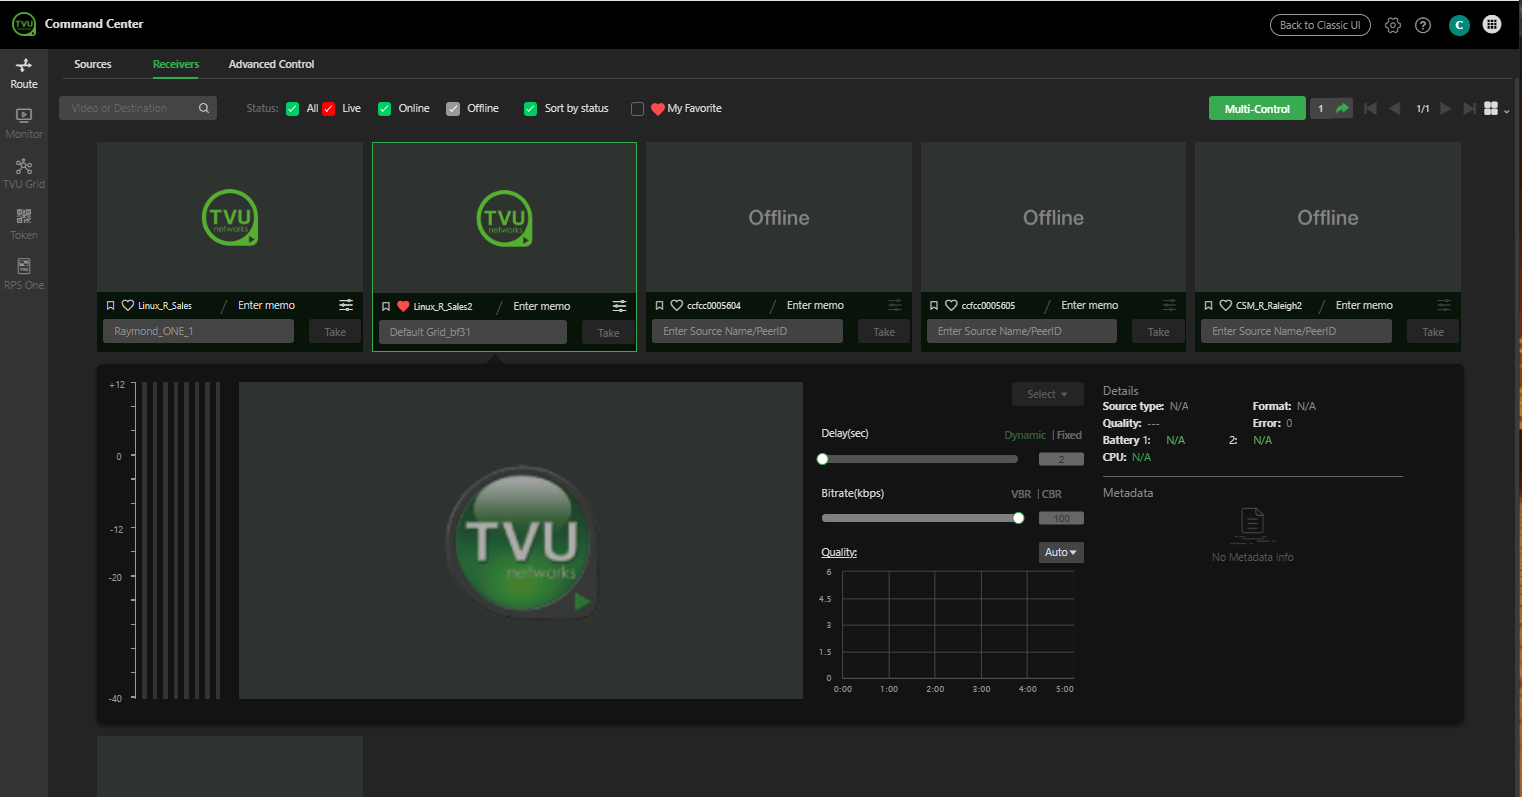Go to the last receivers page
Image resolution: width=1522 pixels, height=797 pixels.
pos(1469,108)
